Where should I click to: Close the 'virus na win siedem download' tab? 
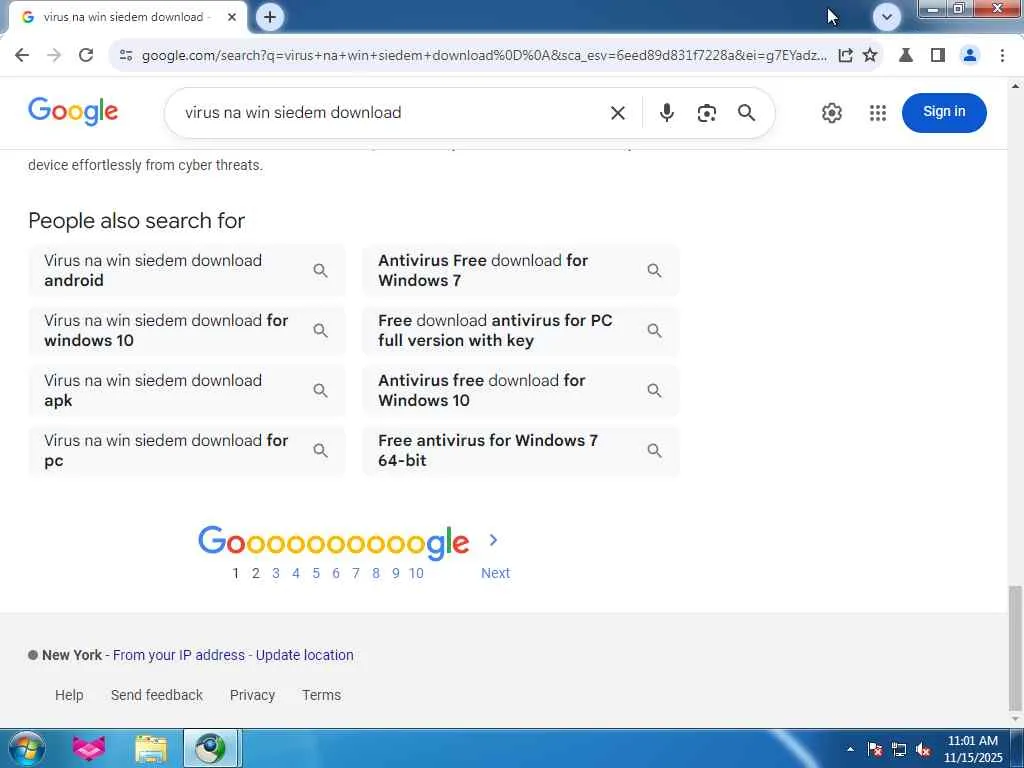tap(231, 17)
